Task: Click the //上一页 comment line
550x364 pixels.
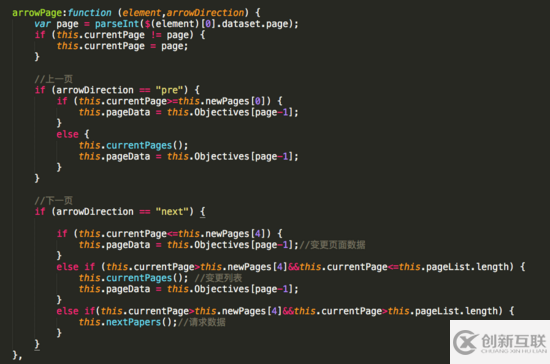Action: point(54,79)
